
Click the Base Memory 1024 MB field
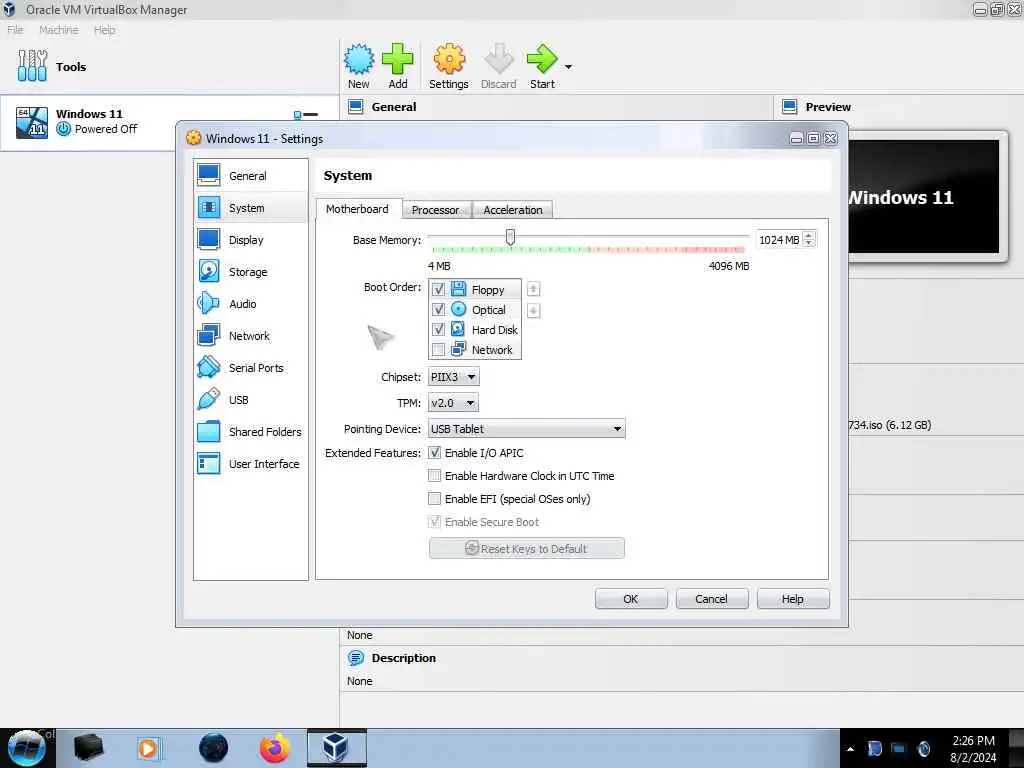click(x=778, y=240)
